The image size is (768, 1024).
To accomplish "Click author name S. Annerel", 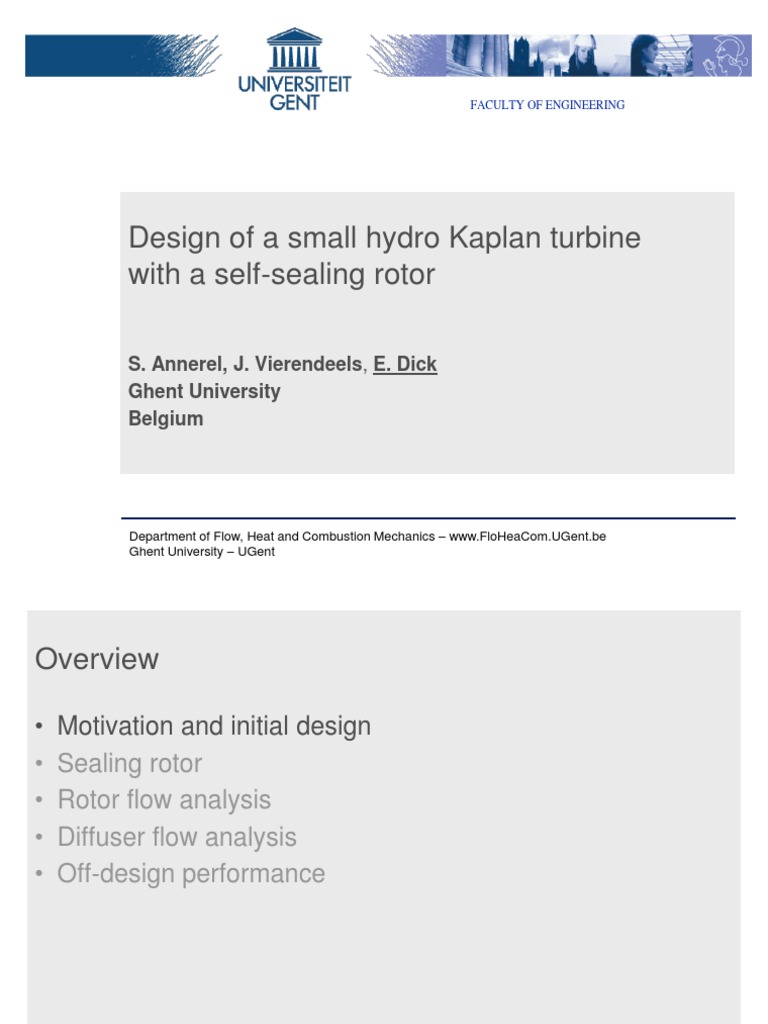I will pos(176,364).
